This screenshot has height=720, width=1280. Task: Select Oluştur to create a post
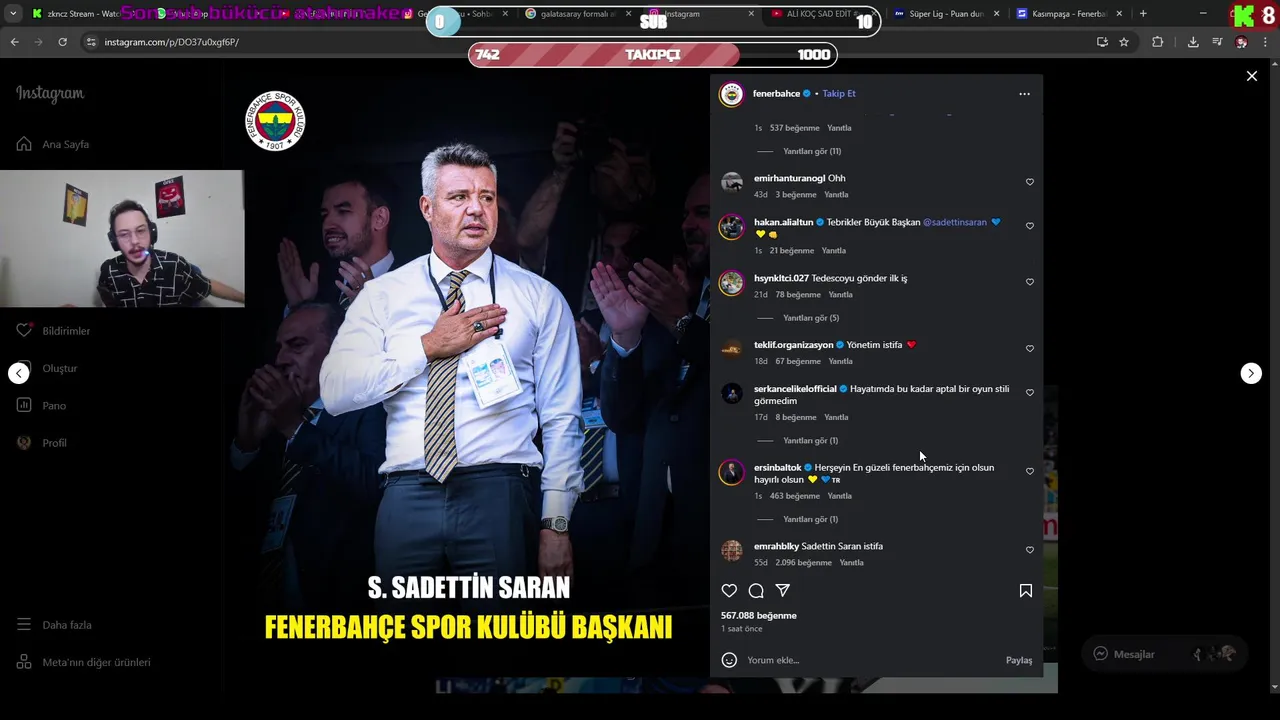point(47,368)
